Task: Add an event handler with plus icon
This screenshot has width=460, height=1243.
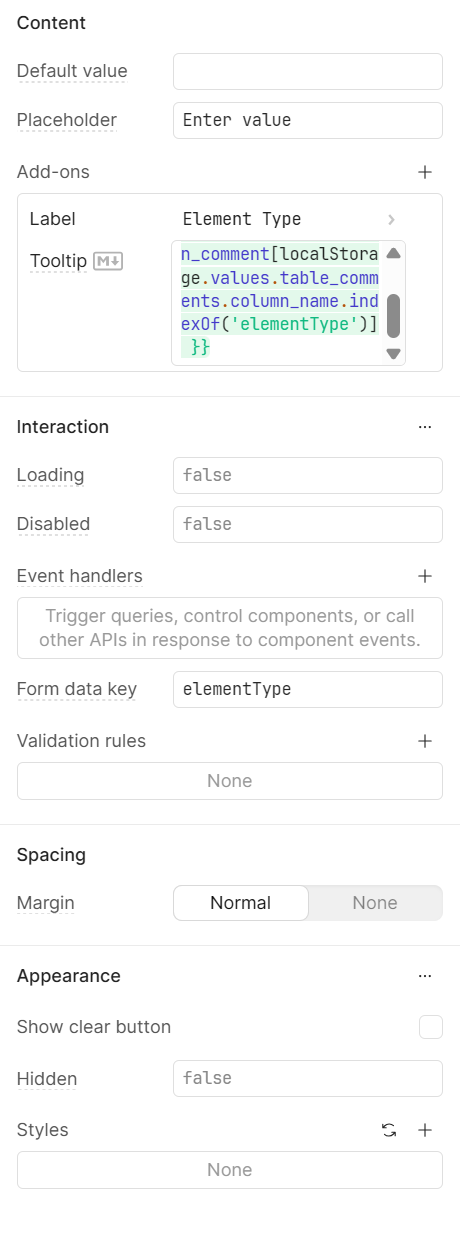Action: click(425, 576)
